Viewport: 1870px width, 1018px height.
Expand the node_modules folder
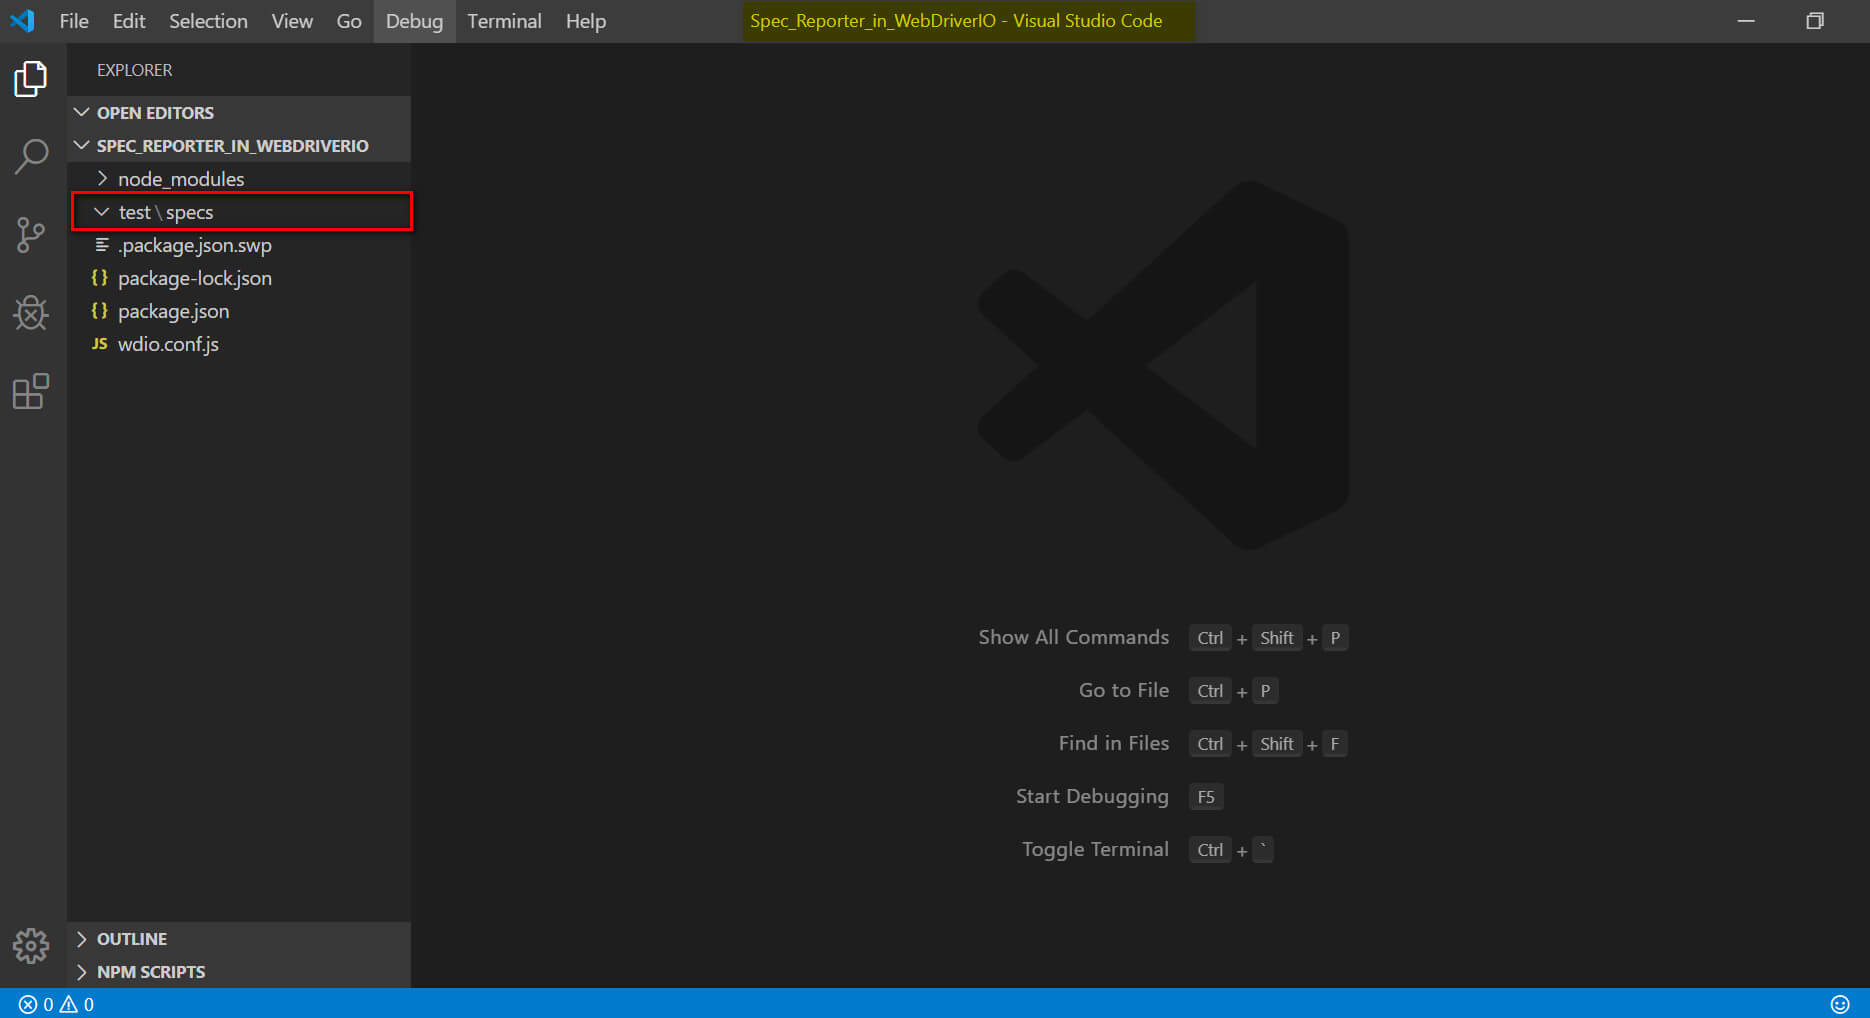click(102, 178)
